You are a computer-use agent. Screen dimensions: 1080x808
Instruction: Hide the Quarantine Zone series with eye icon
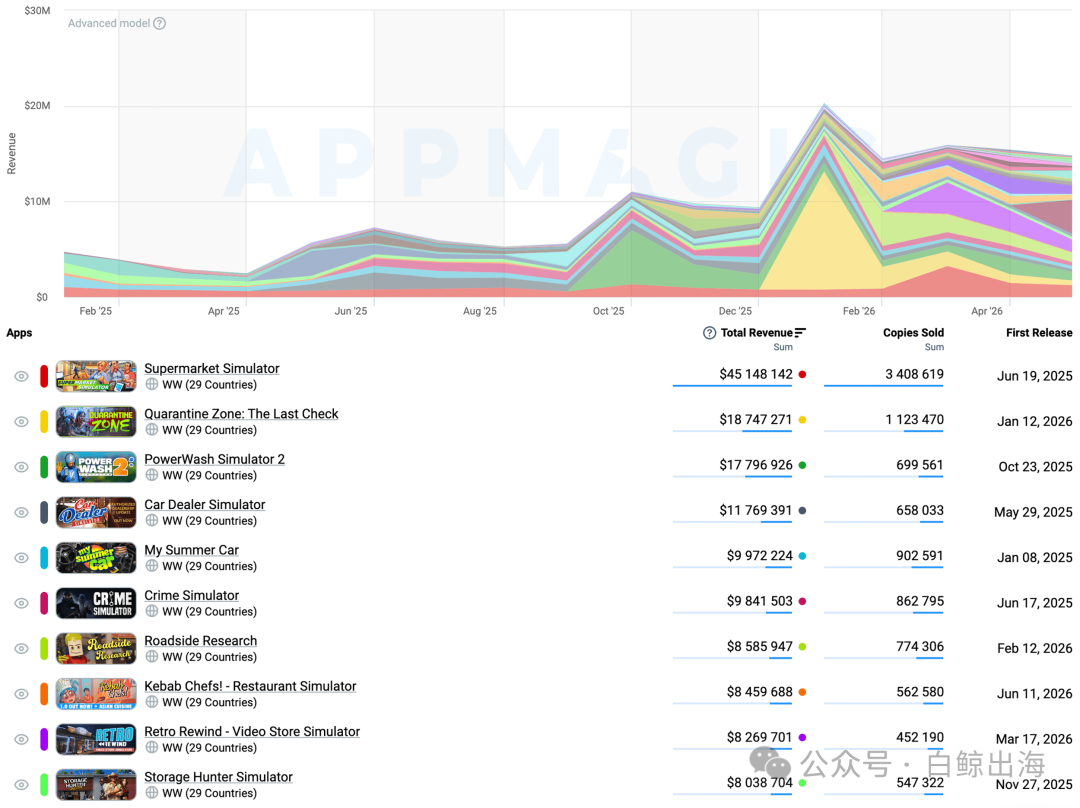(21, 422)
